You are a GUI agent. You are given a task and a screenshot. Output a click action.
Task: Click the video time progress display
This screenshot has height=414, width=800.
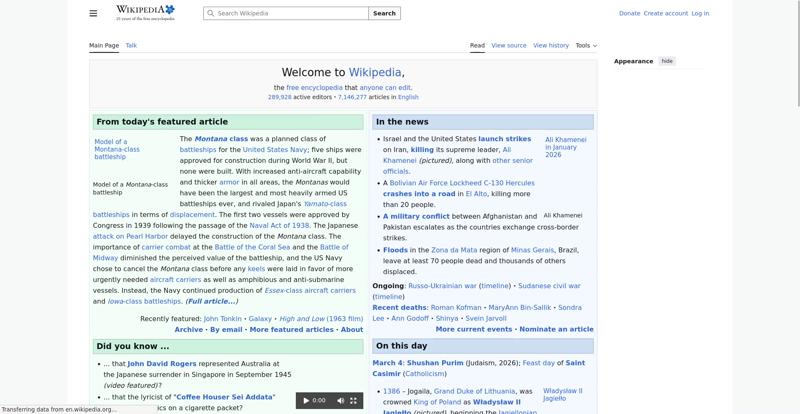(320, 400)
